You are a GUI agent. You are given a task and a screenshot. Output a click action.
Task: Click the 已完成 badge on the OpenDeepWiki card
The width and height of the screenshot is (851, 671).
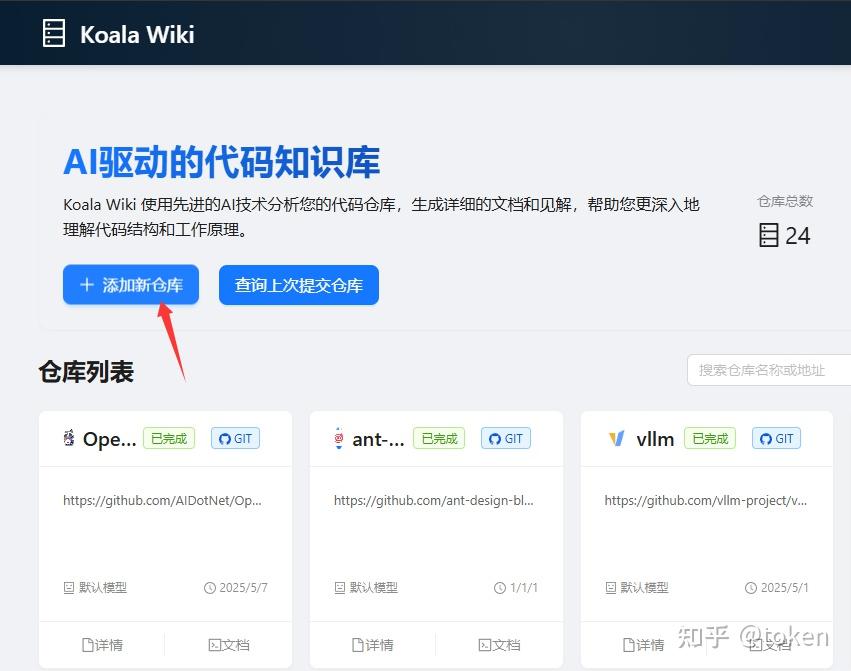(x=168, y=438)
